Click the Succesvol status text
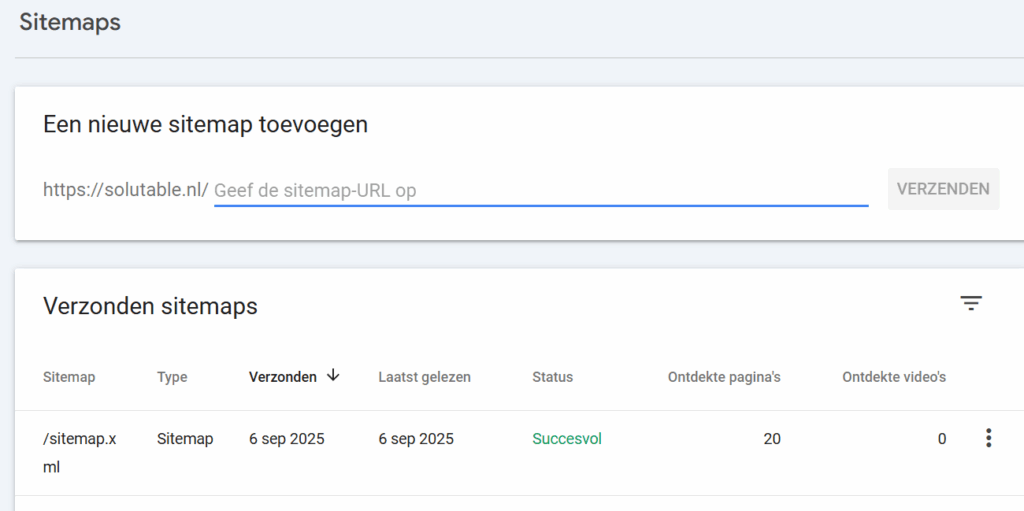1024x511 pixels. pos(567,439)
